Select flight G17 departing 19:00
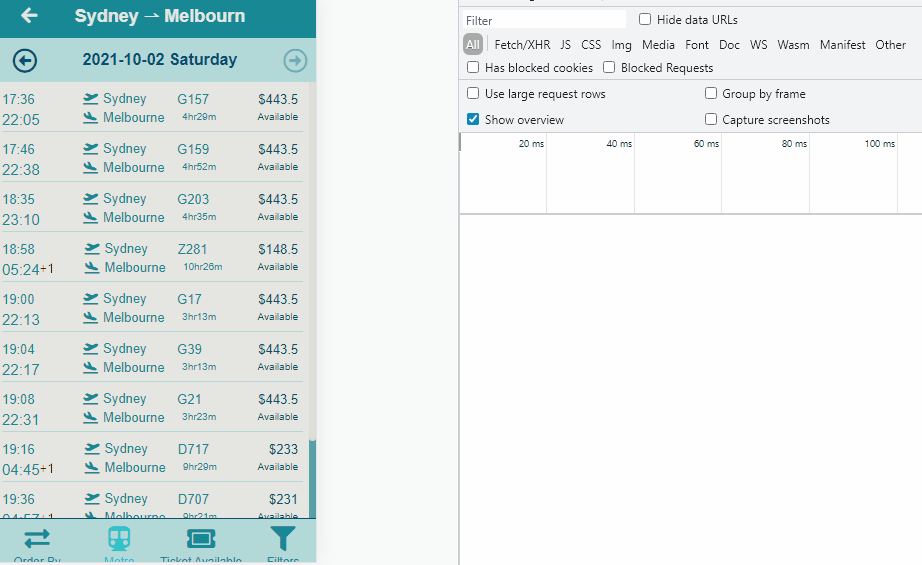The height and width of the screenshot is (565, 922). coord(154,307)
